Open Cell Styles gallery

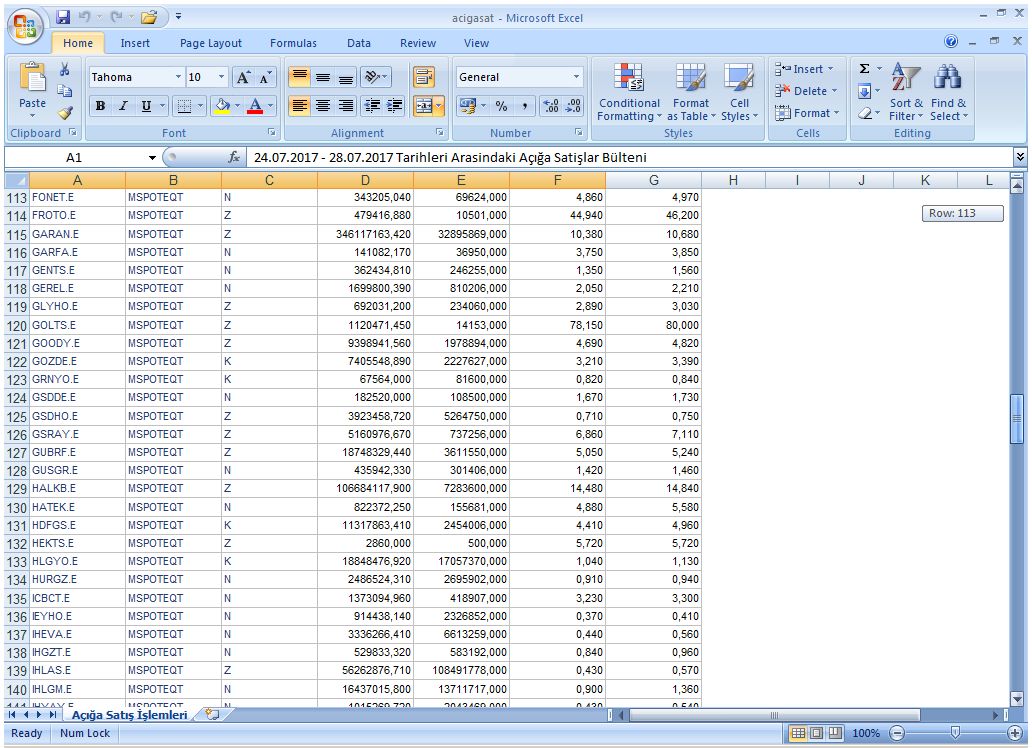point(739,92)
